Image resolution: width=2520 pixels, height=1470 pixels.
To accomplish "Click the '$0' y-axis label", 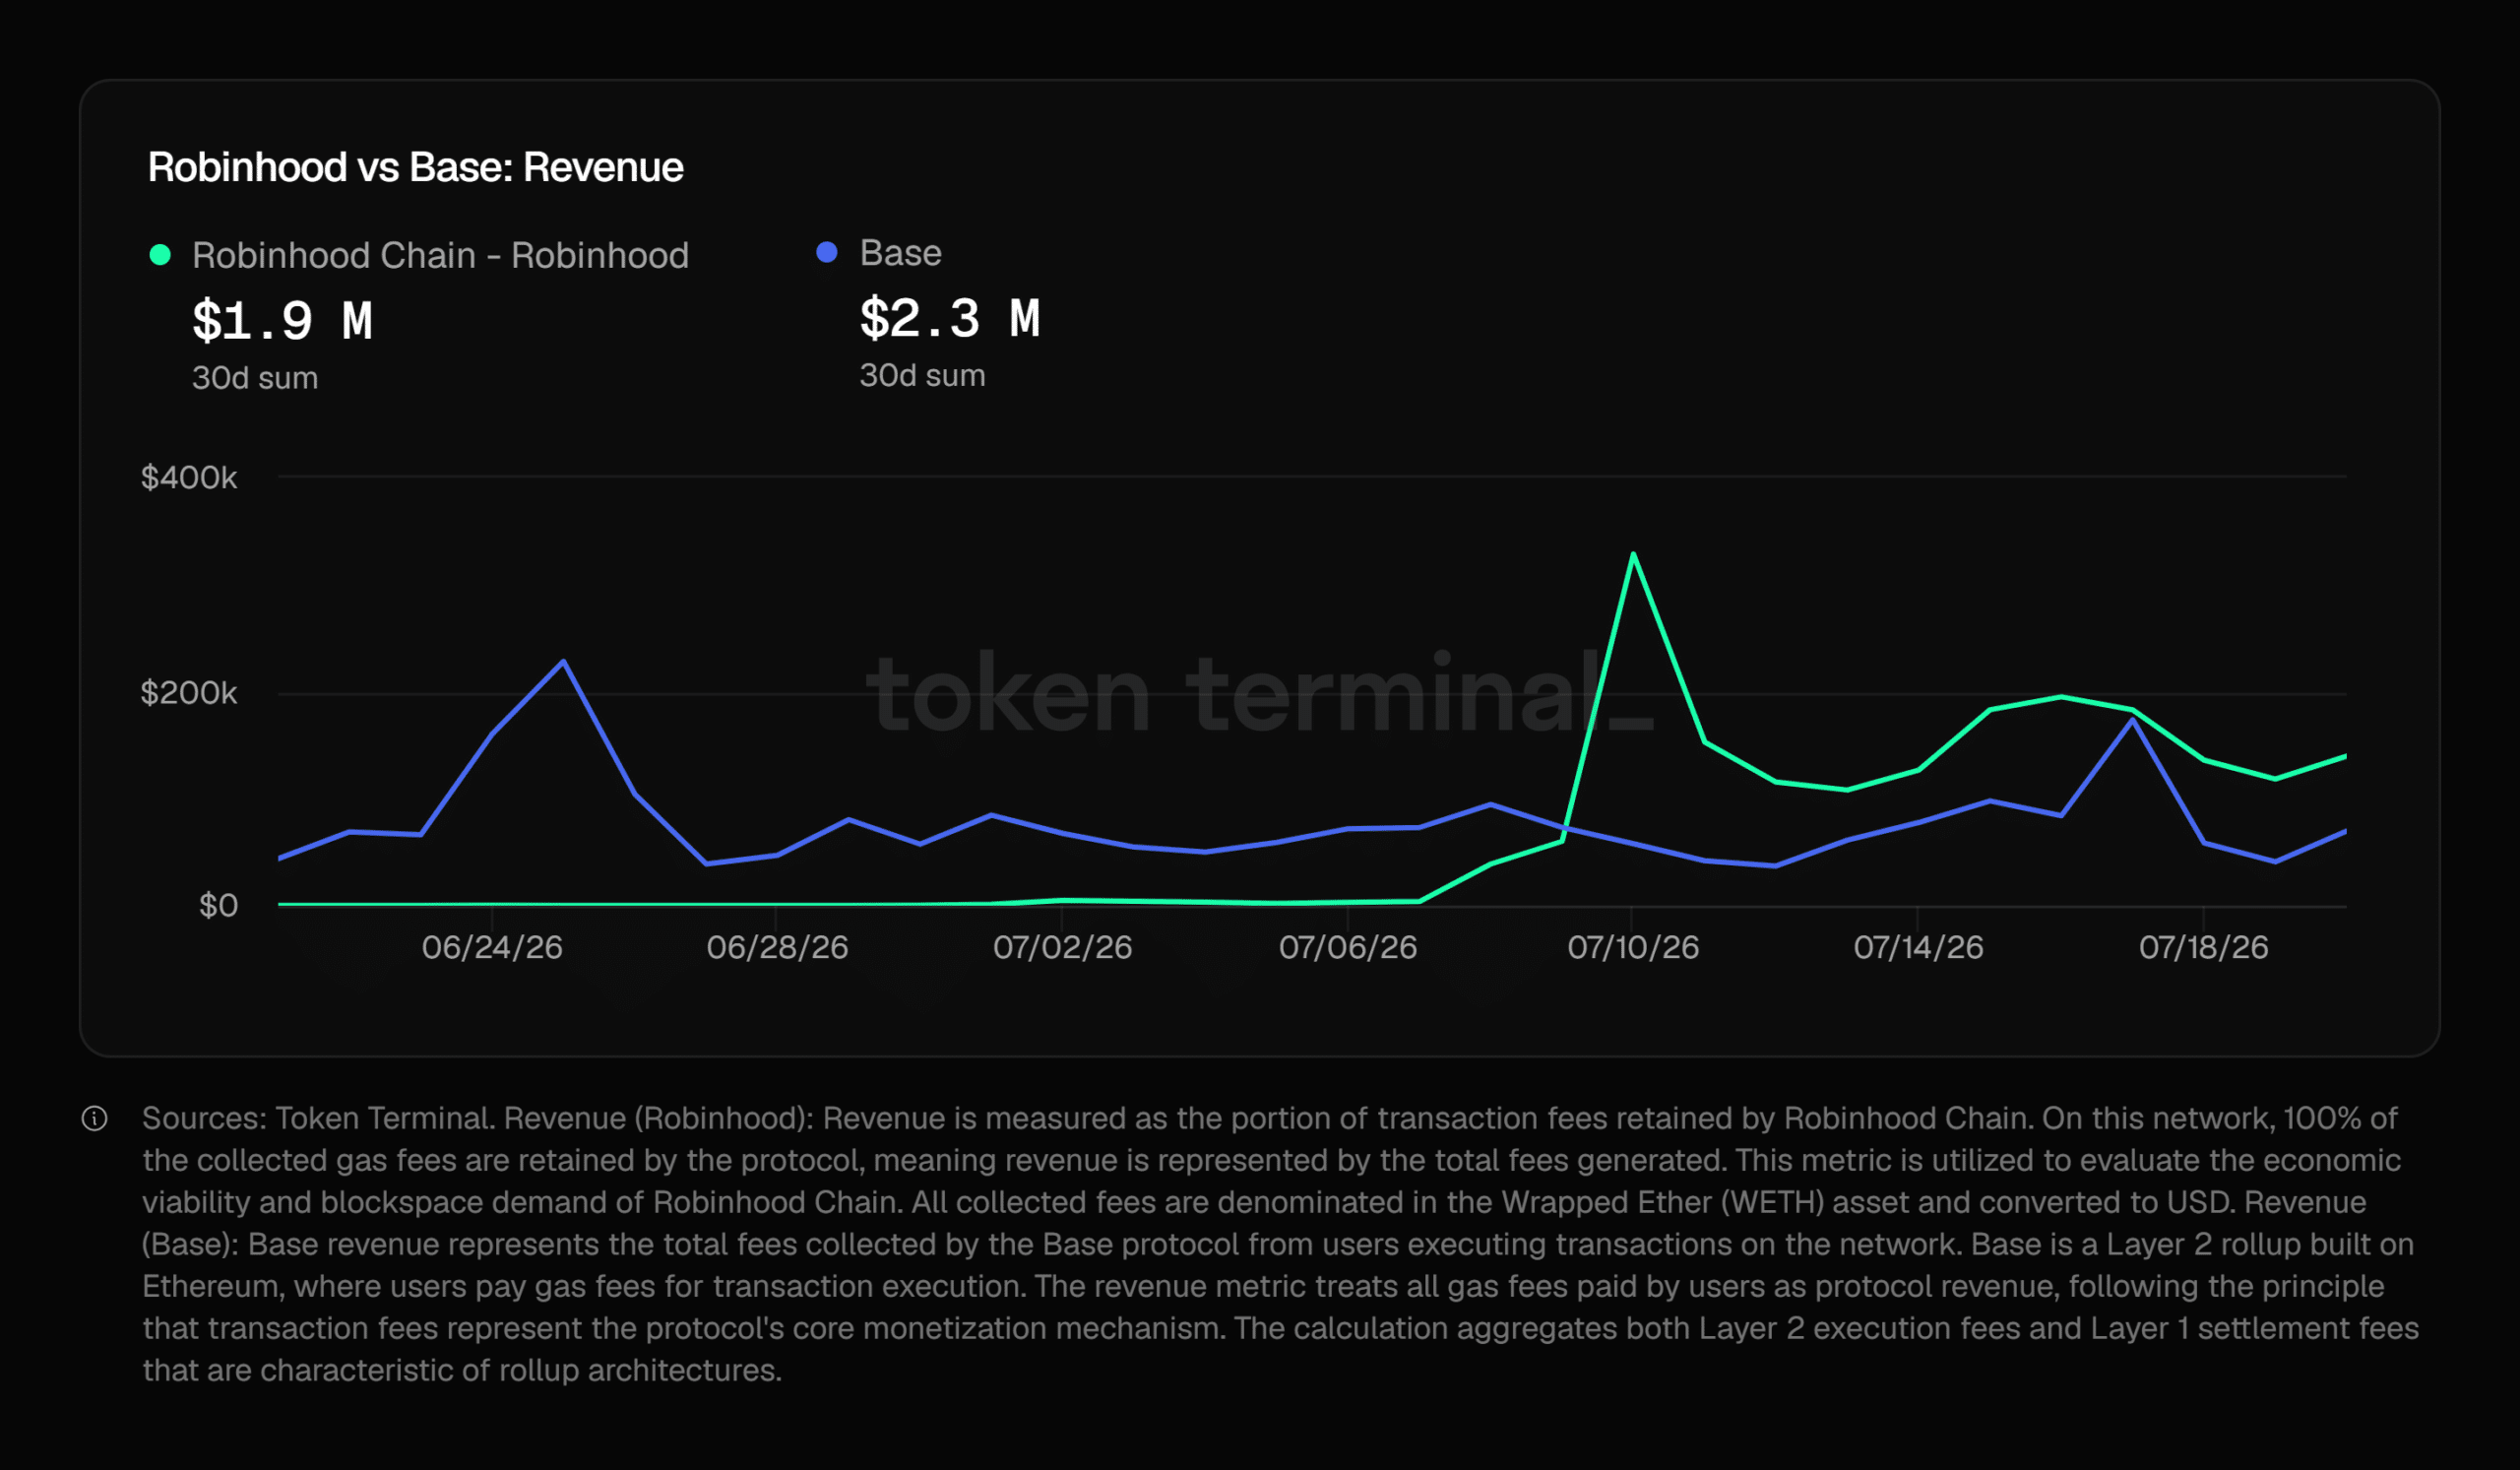I will (x=218, y=906).
